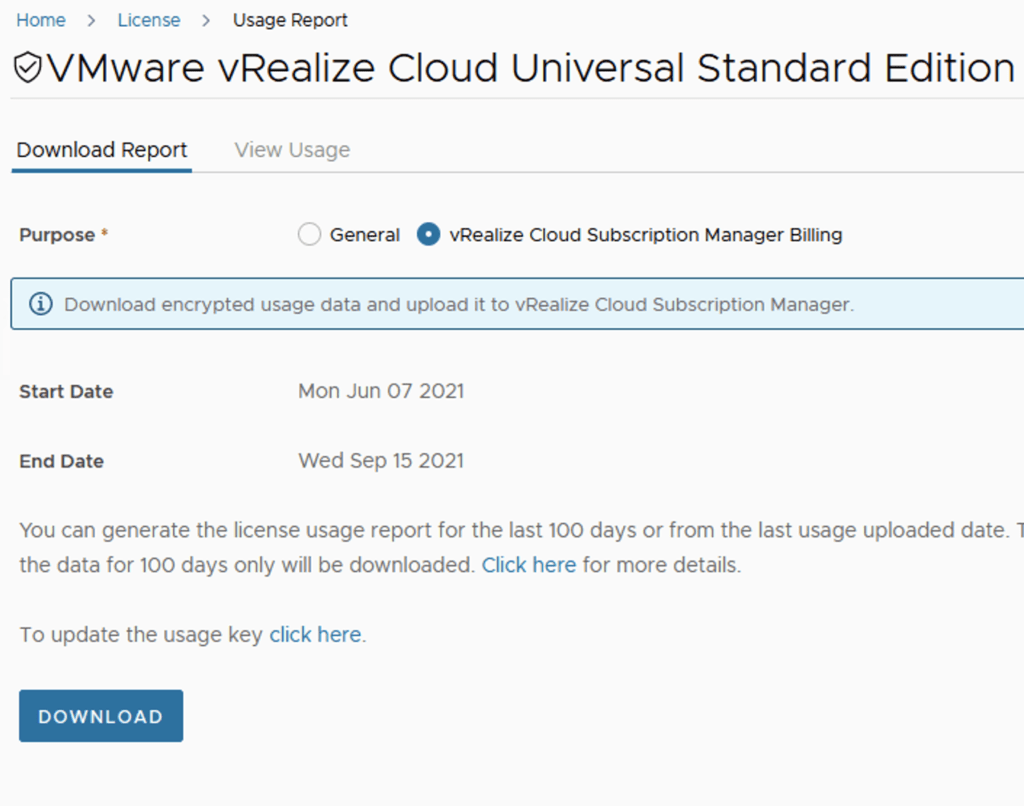1024x806 pixels.
Task: Switch to the View Usage tab
Action: [292, 150]
